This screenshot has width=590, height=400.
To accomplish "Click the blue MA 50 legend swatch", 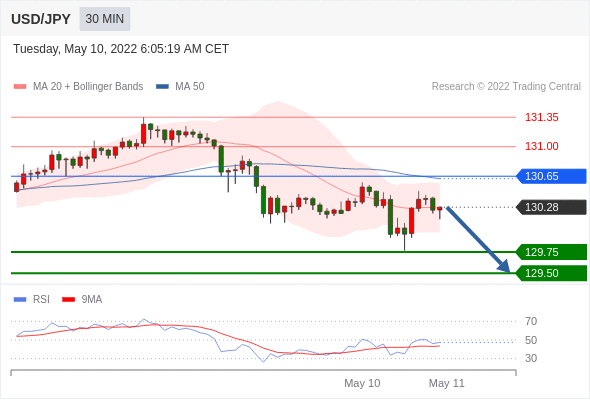I will 163,87.
